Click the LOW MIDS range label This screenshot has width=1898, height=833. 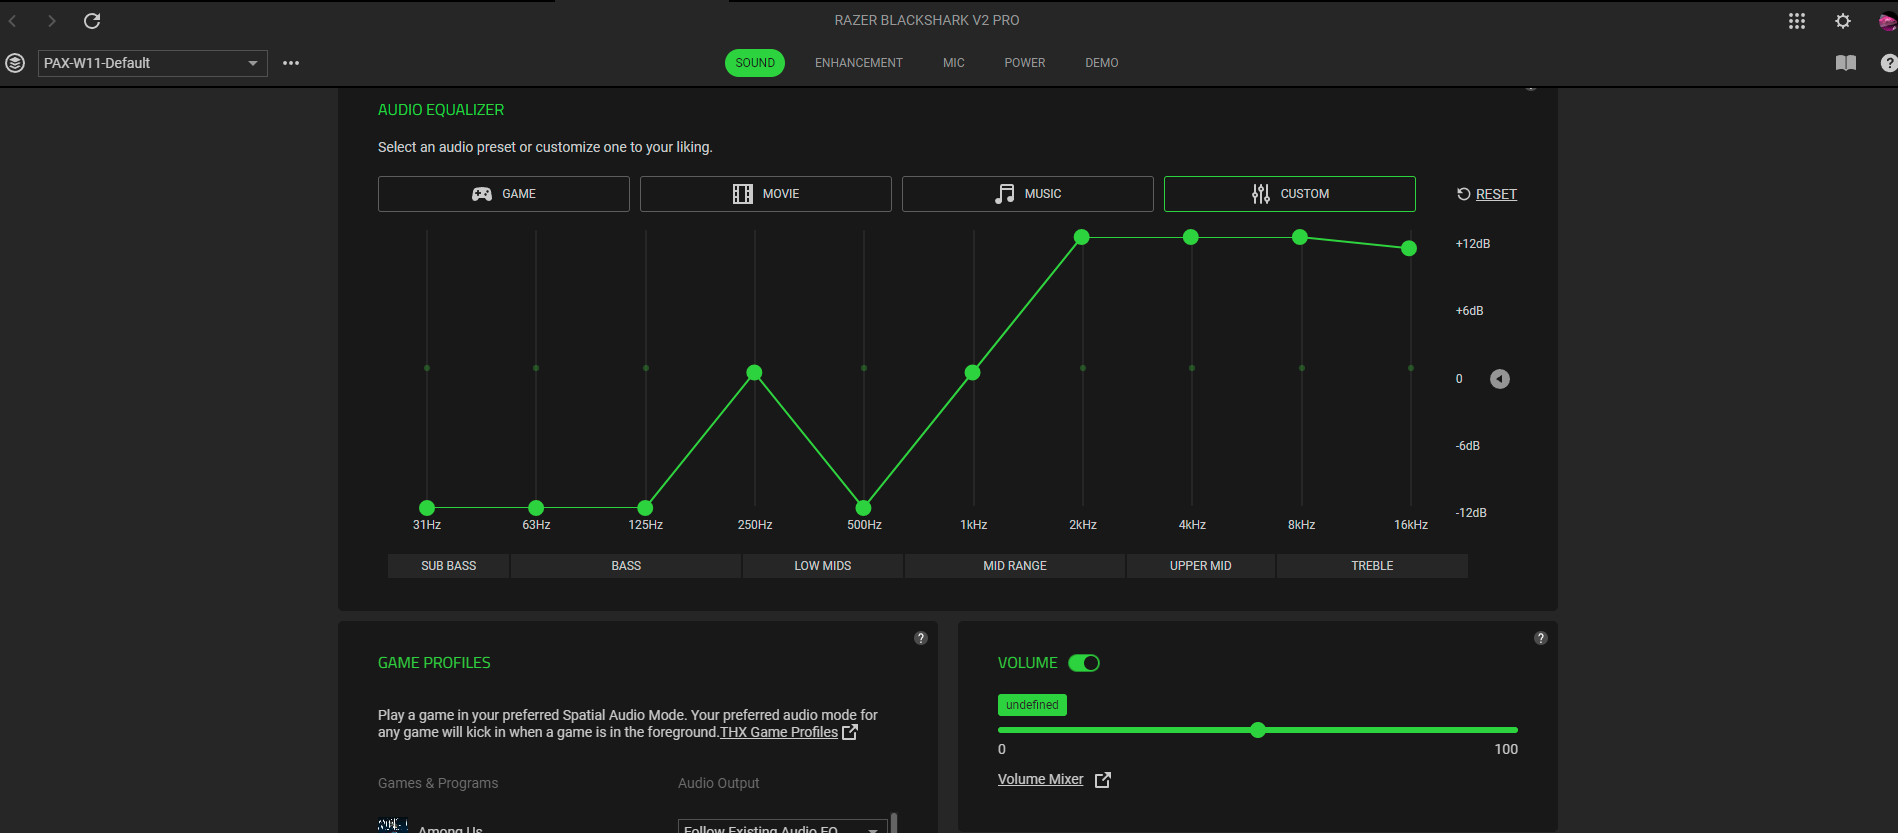point(823,566)
